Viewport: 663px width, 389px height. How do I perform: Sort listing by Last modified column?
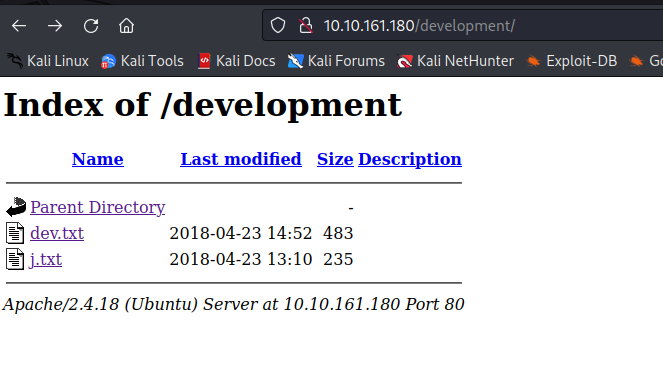click(241, 159)
